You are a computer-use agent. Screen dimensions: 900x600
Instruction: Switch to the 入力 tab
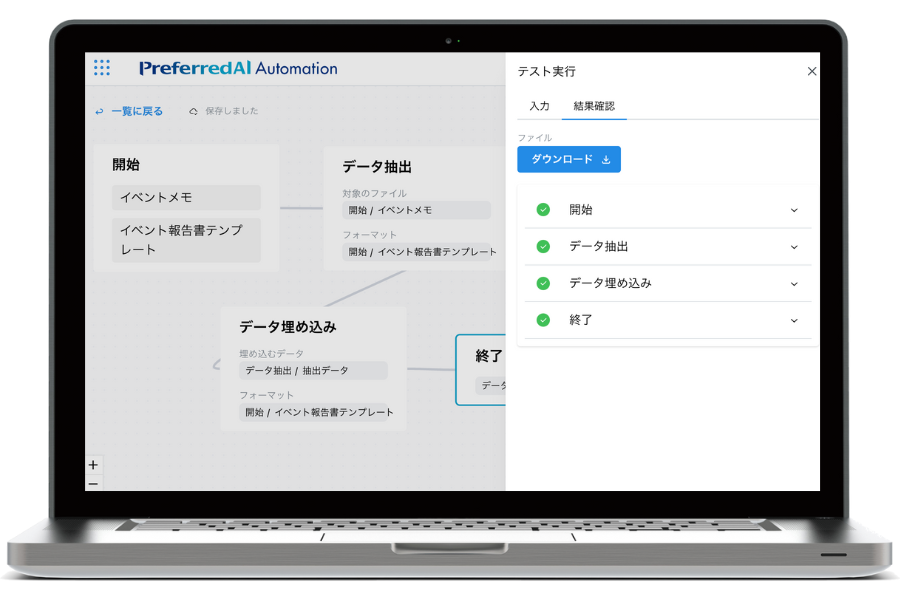click(x=539, y=106)
